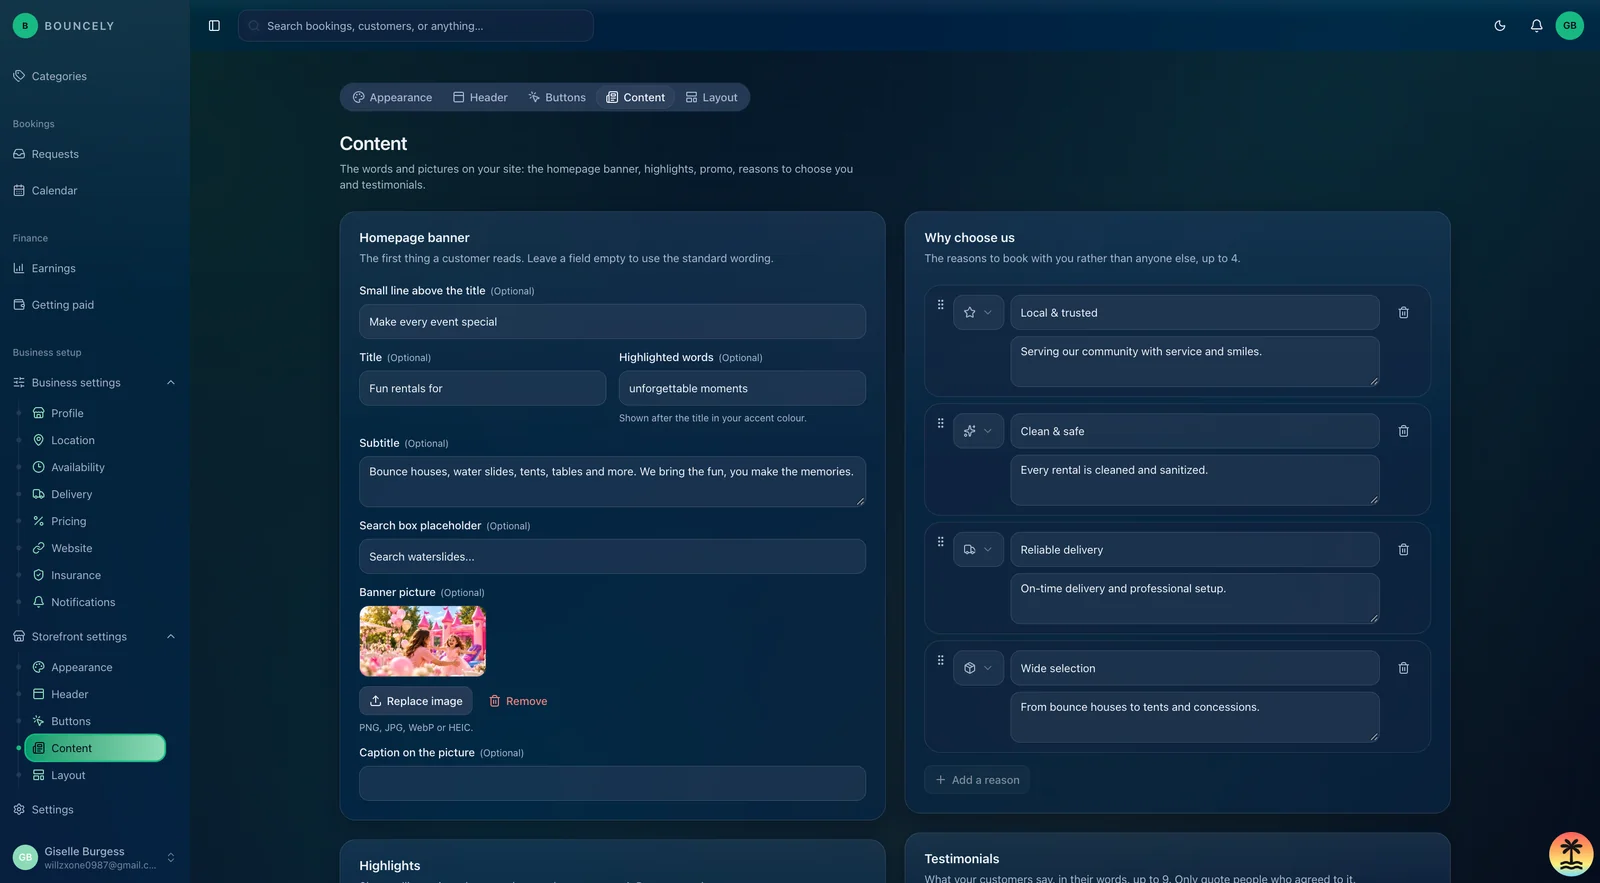Go to Website settings
This screenshot has width=1600, height=883.
pos(71,548)
